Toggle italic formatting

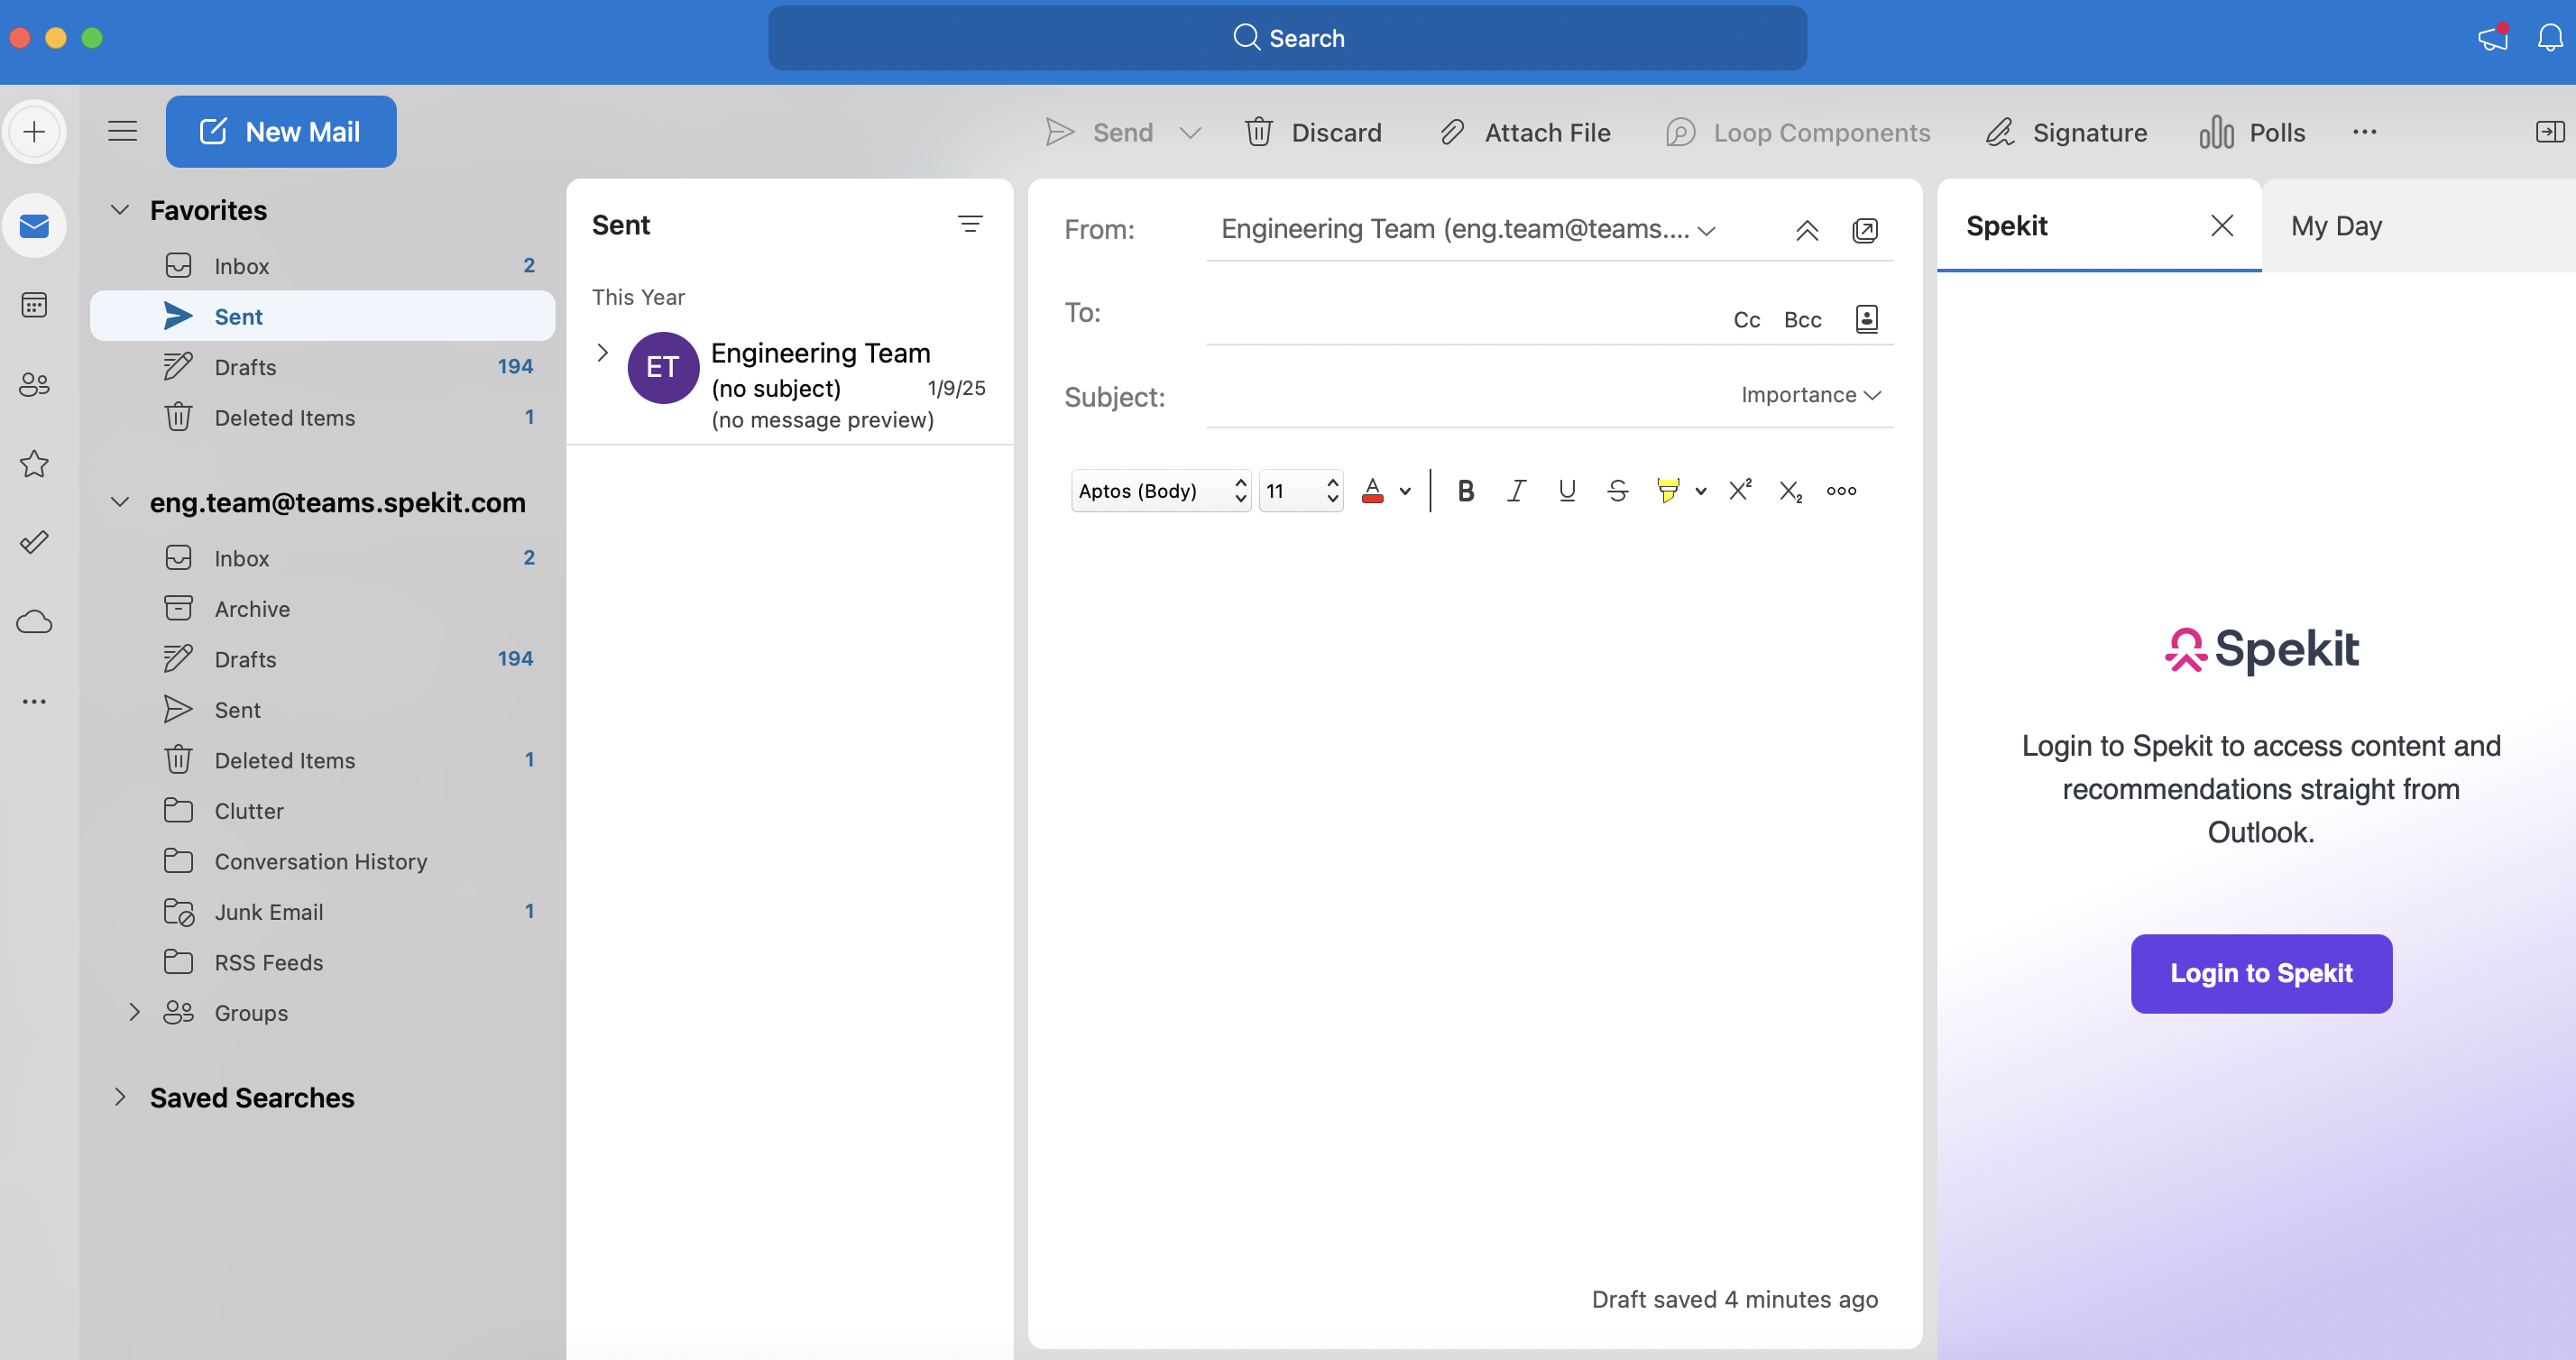[1516, 491]
